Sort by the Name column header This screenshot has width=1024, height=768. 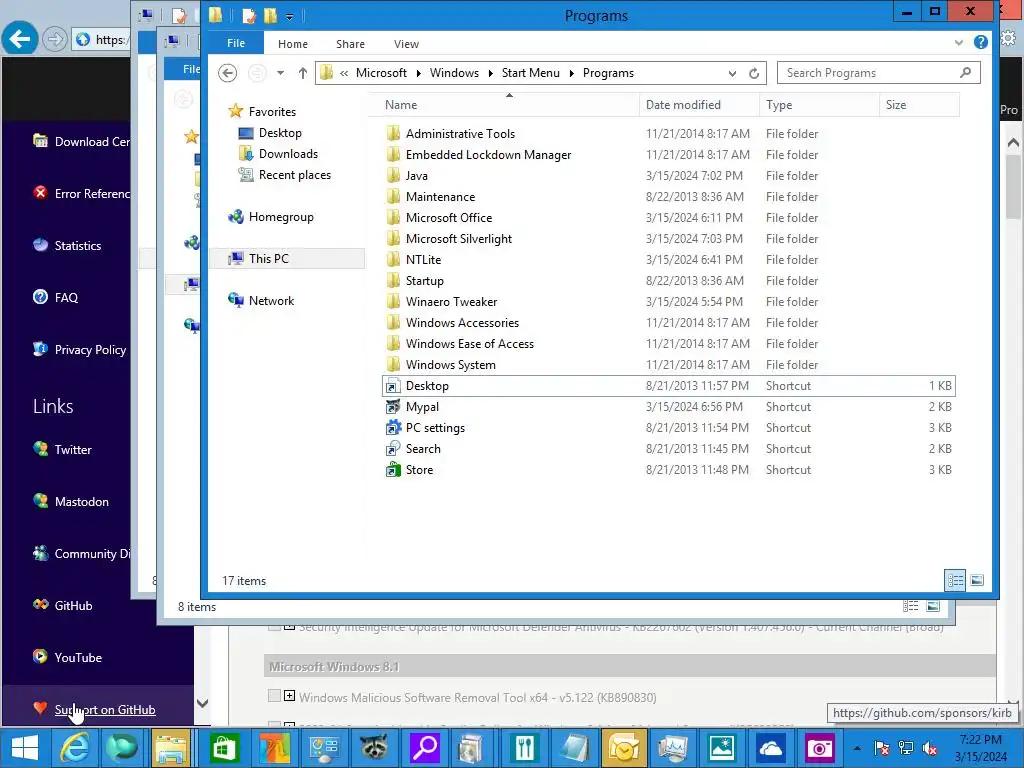[x=504, y=104]
